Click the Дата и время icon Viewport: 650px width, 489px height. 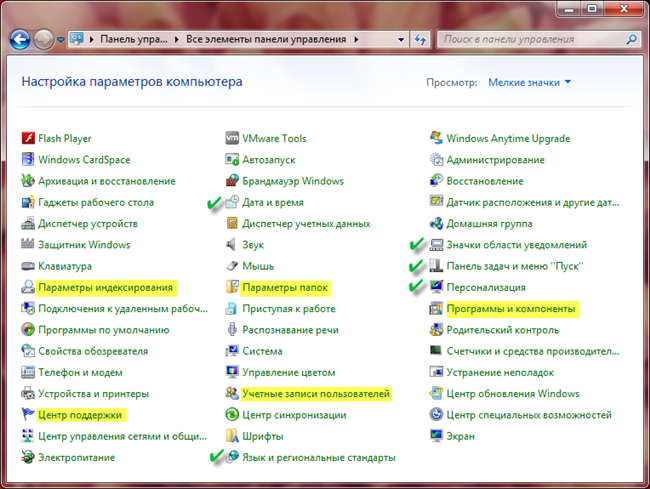coord(232,202)
